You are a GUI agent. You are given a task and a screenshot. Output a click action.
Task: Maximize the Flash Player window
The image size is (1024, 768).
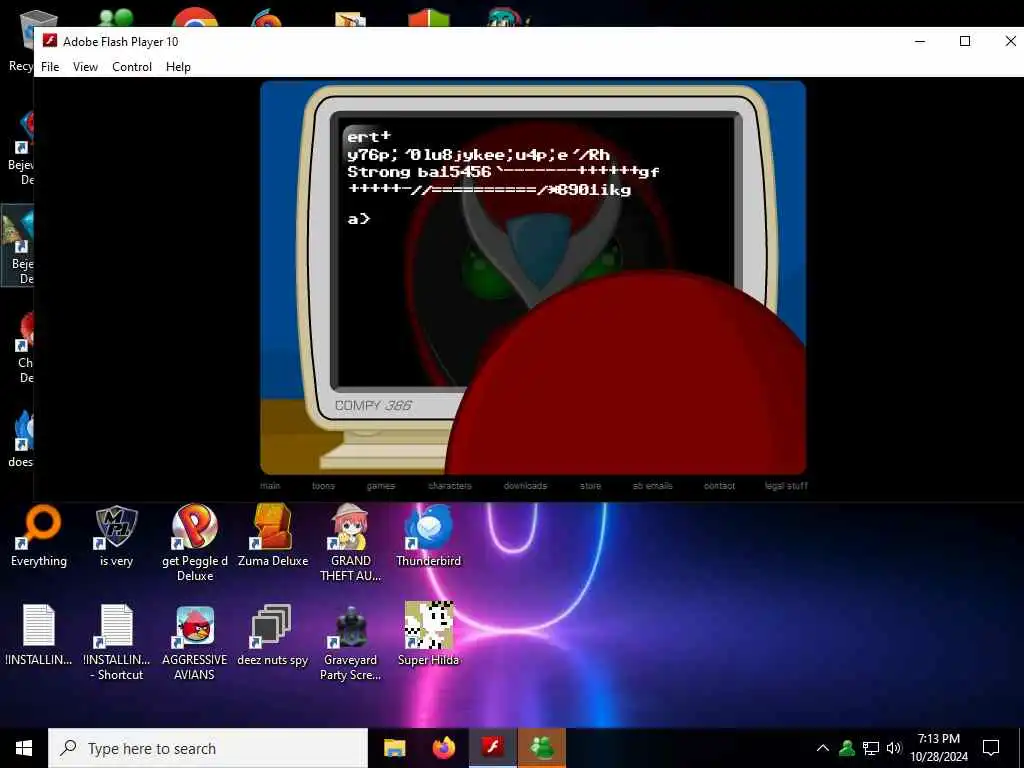(x=965, y=41)
